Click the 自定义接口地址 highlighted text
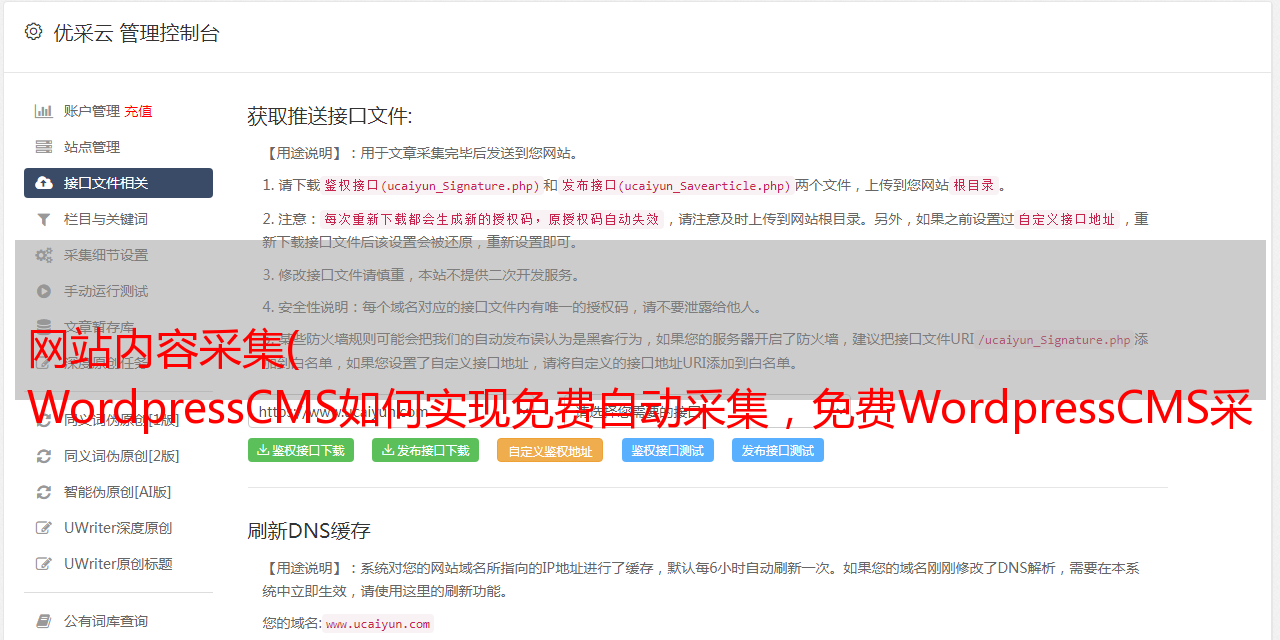 (1067, 219)
